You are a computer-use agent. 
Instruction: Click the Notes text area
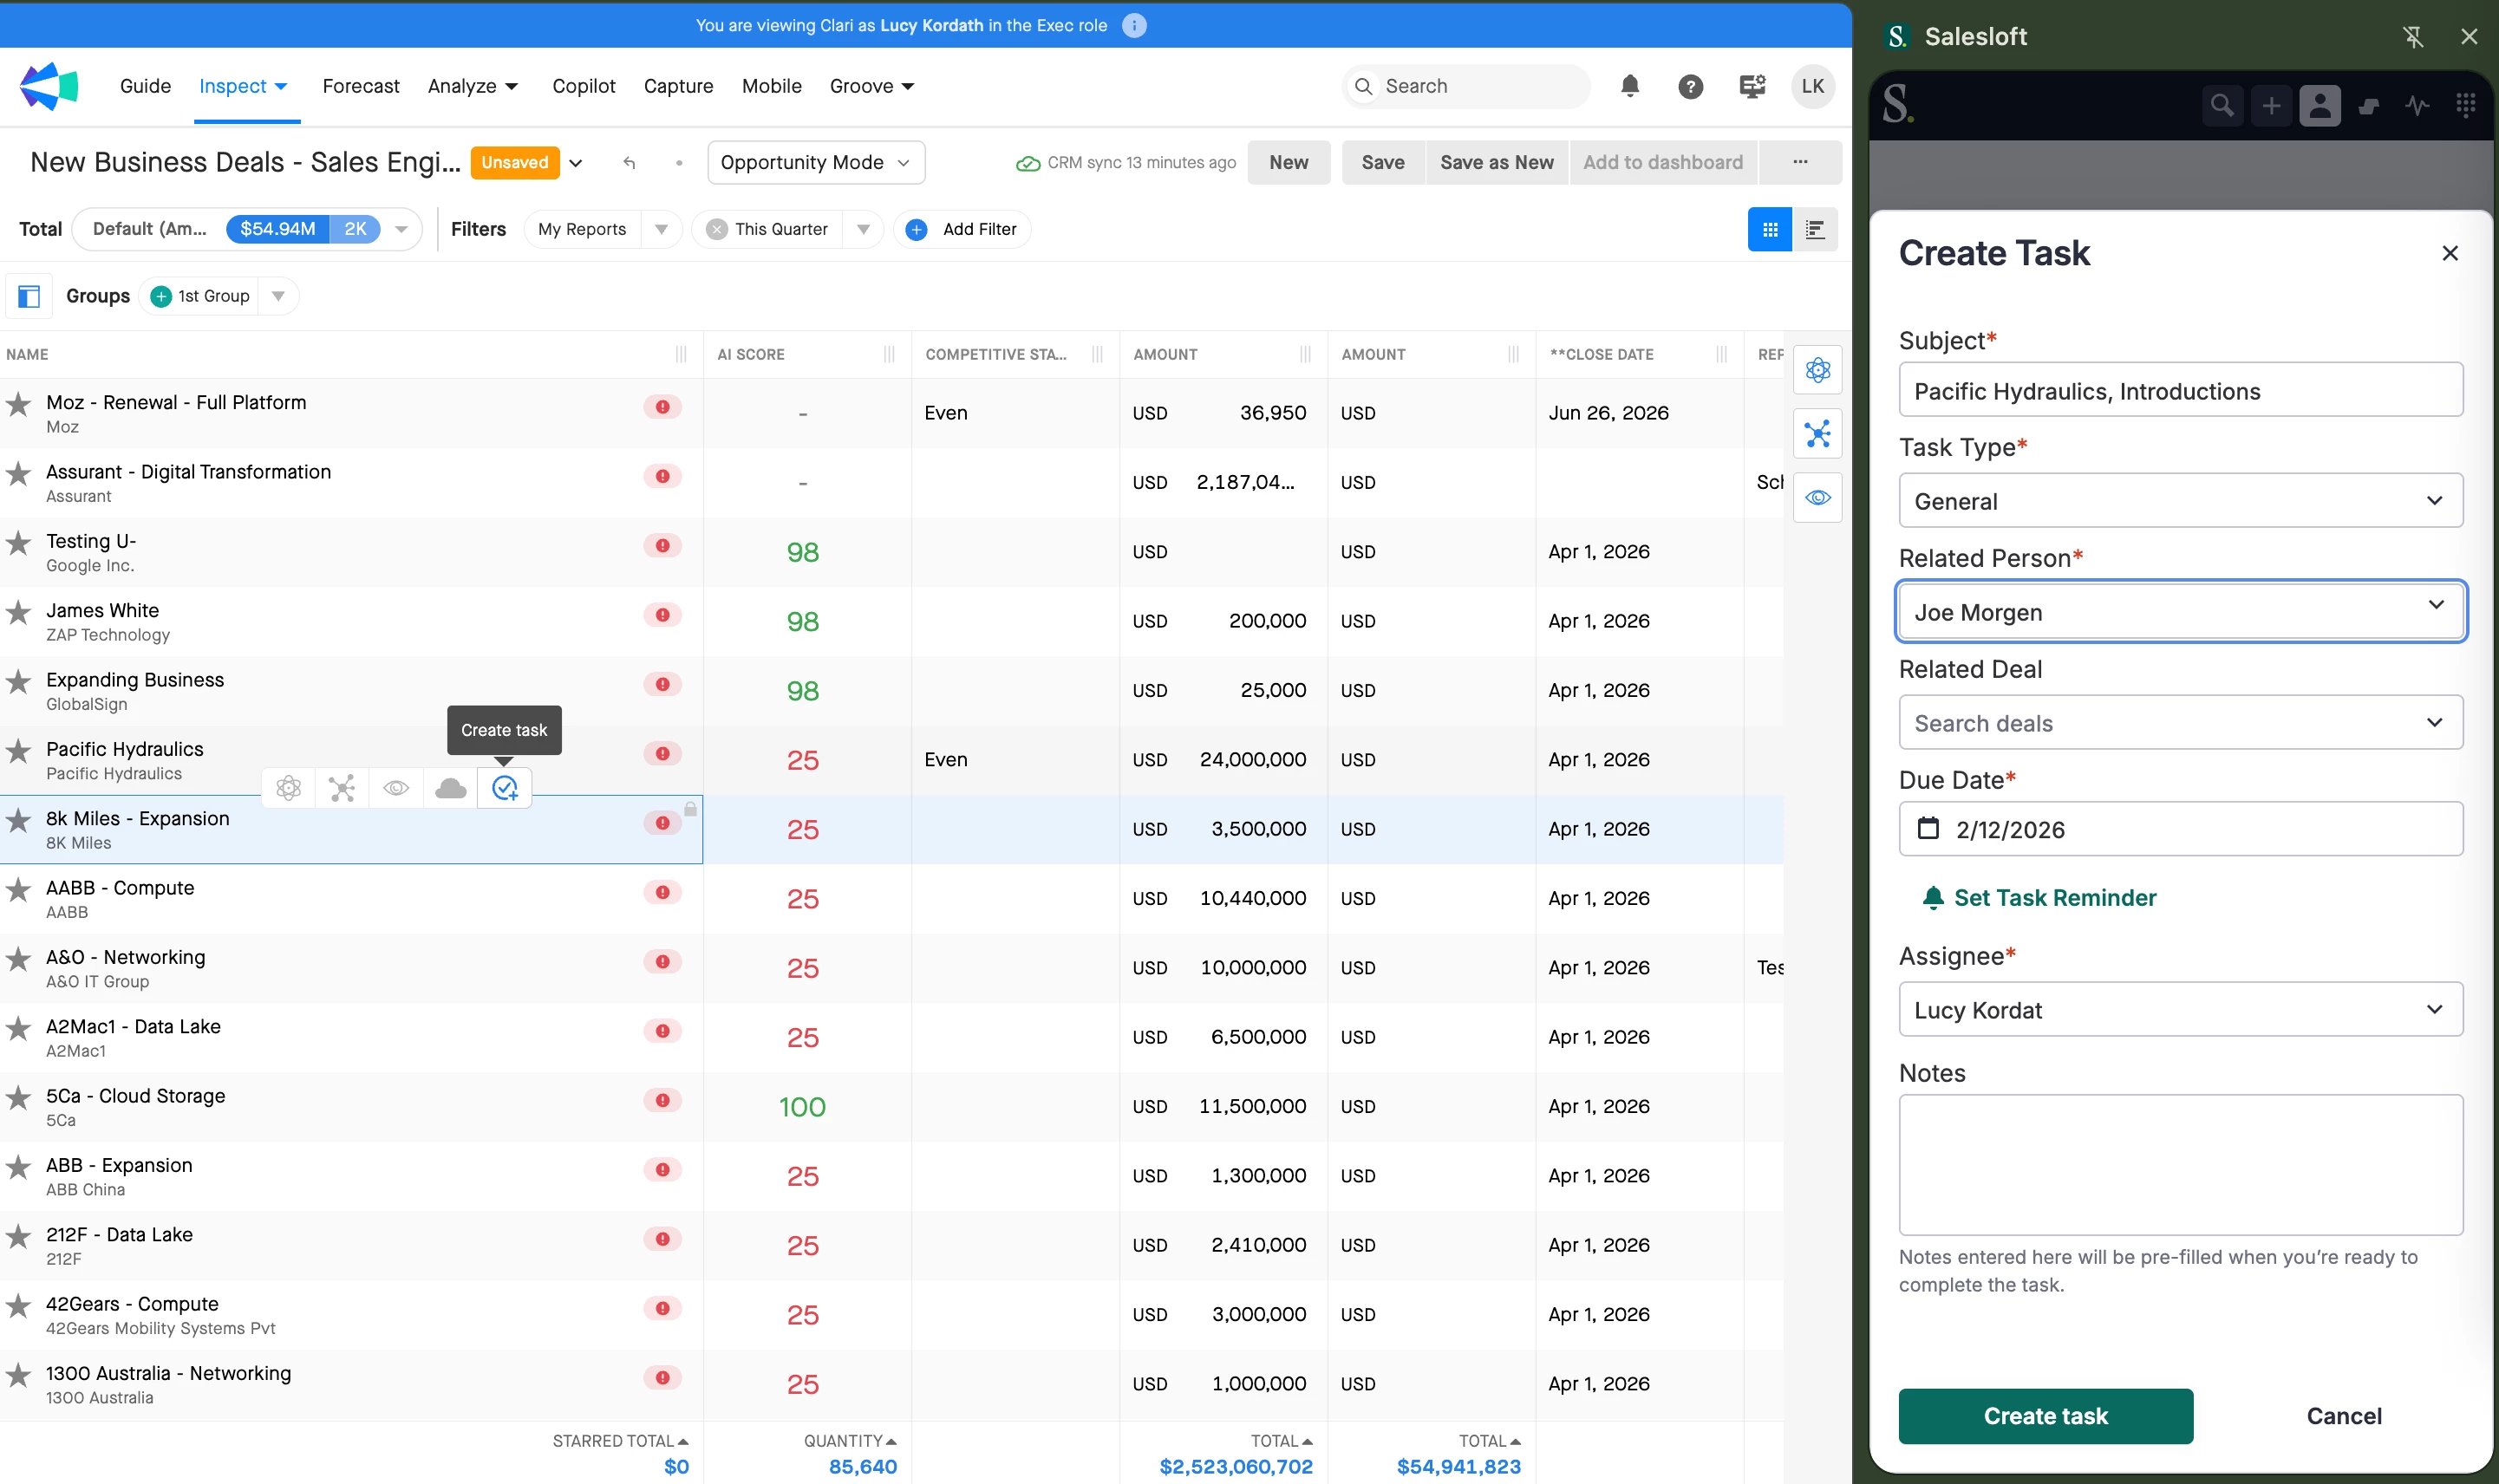click(2180, 1164)
